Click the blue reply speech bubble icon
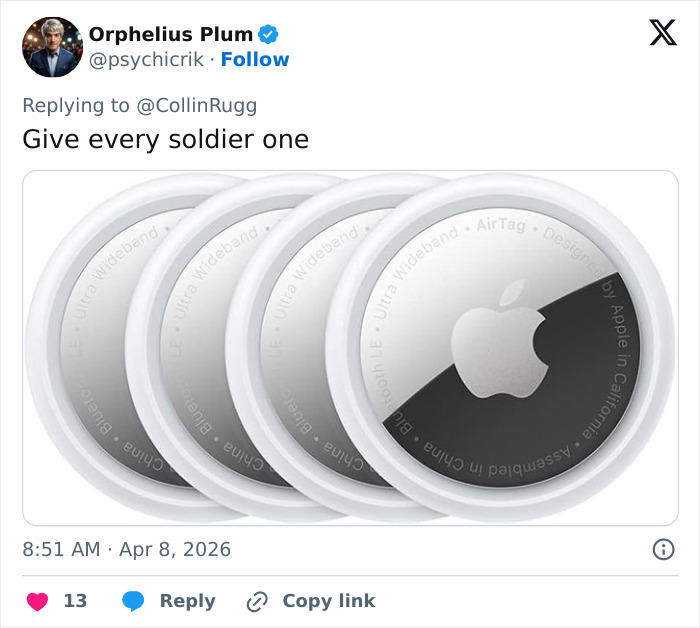Image resolution: width=700 pixels, height=628 pixels. pyautogui.click(x=135, y=601)
